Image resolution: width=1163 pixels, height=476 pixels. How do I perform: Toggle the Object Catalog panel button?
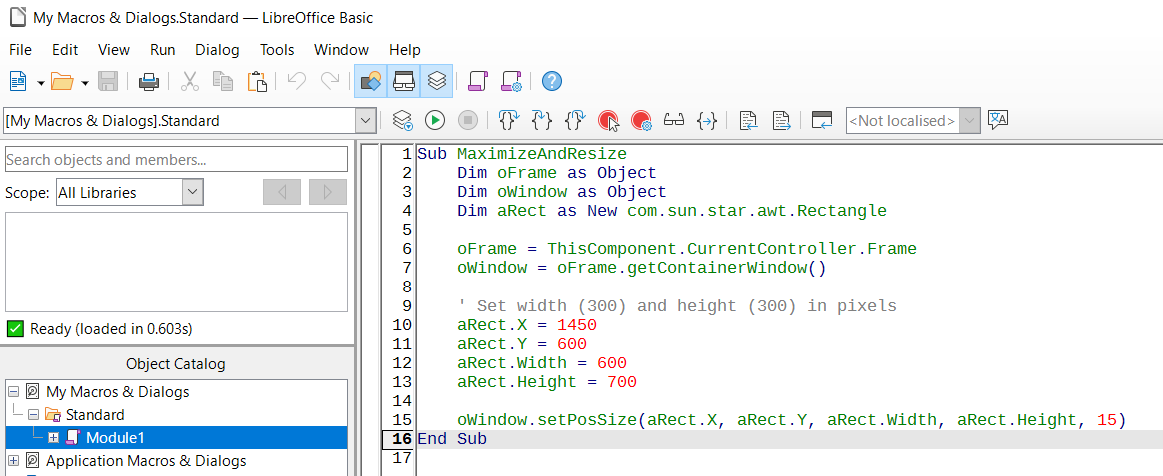pyautogui.click(x=371, y=81)
